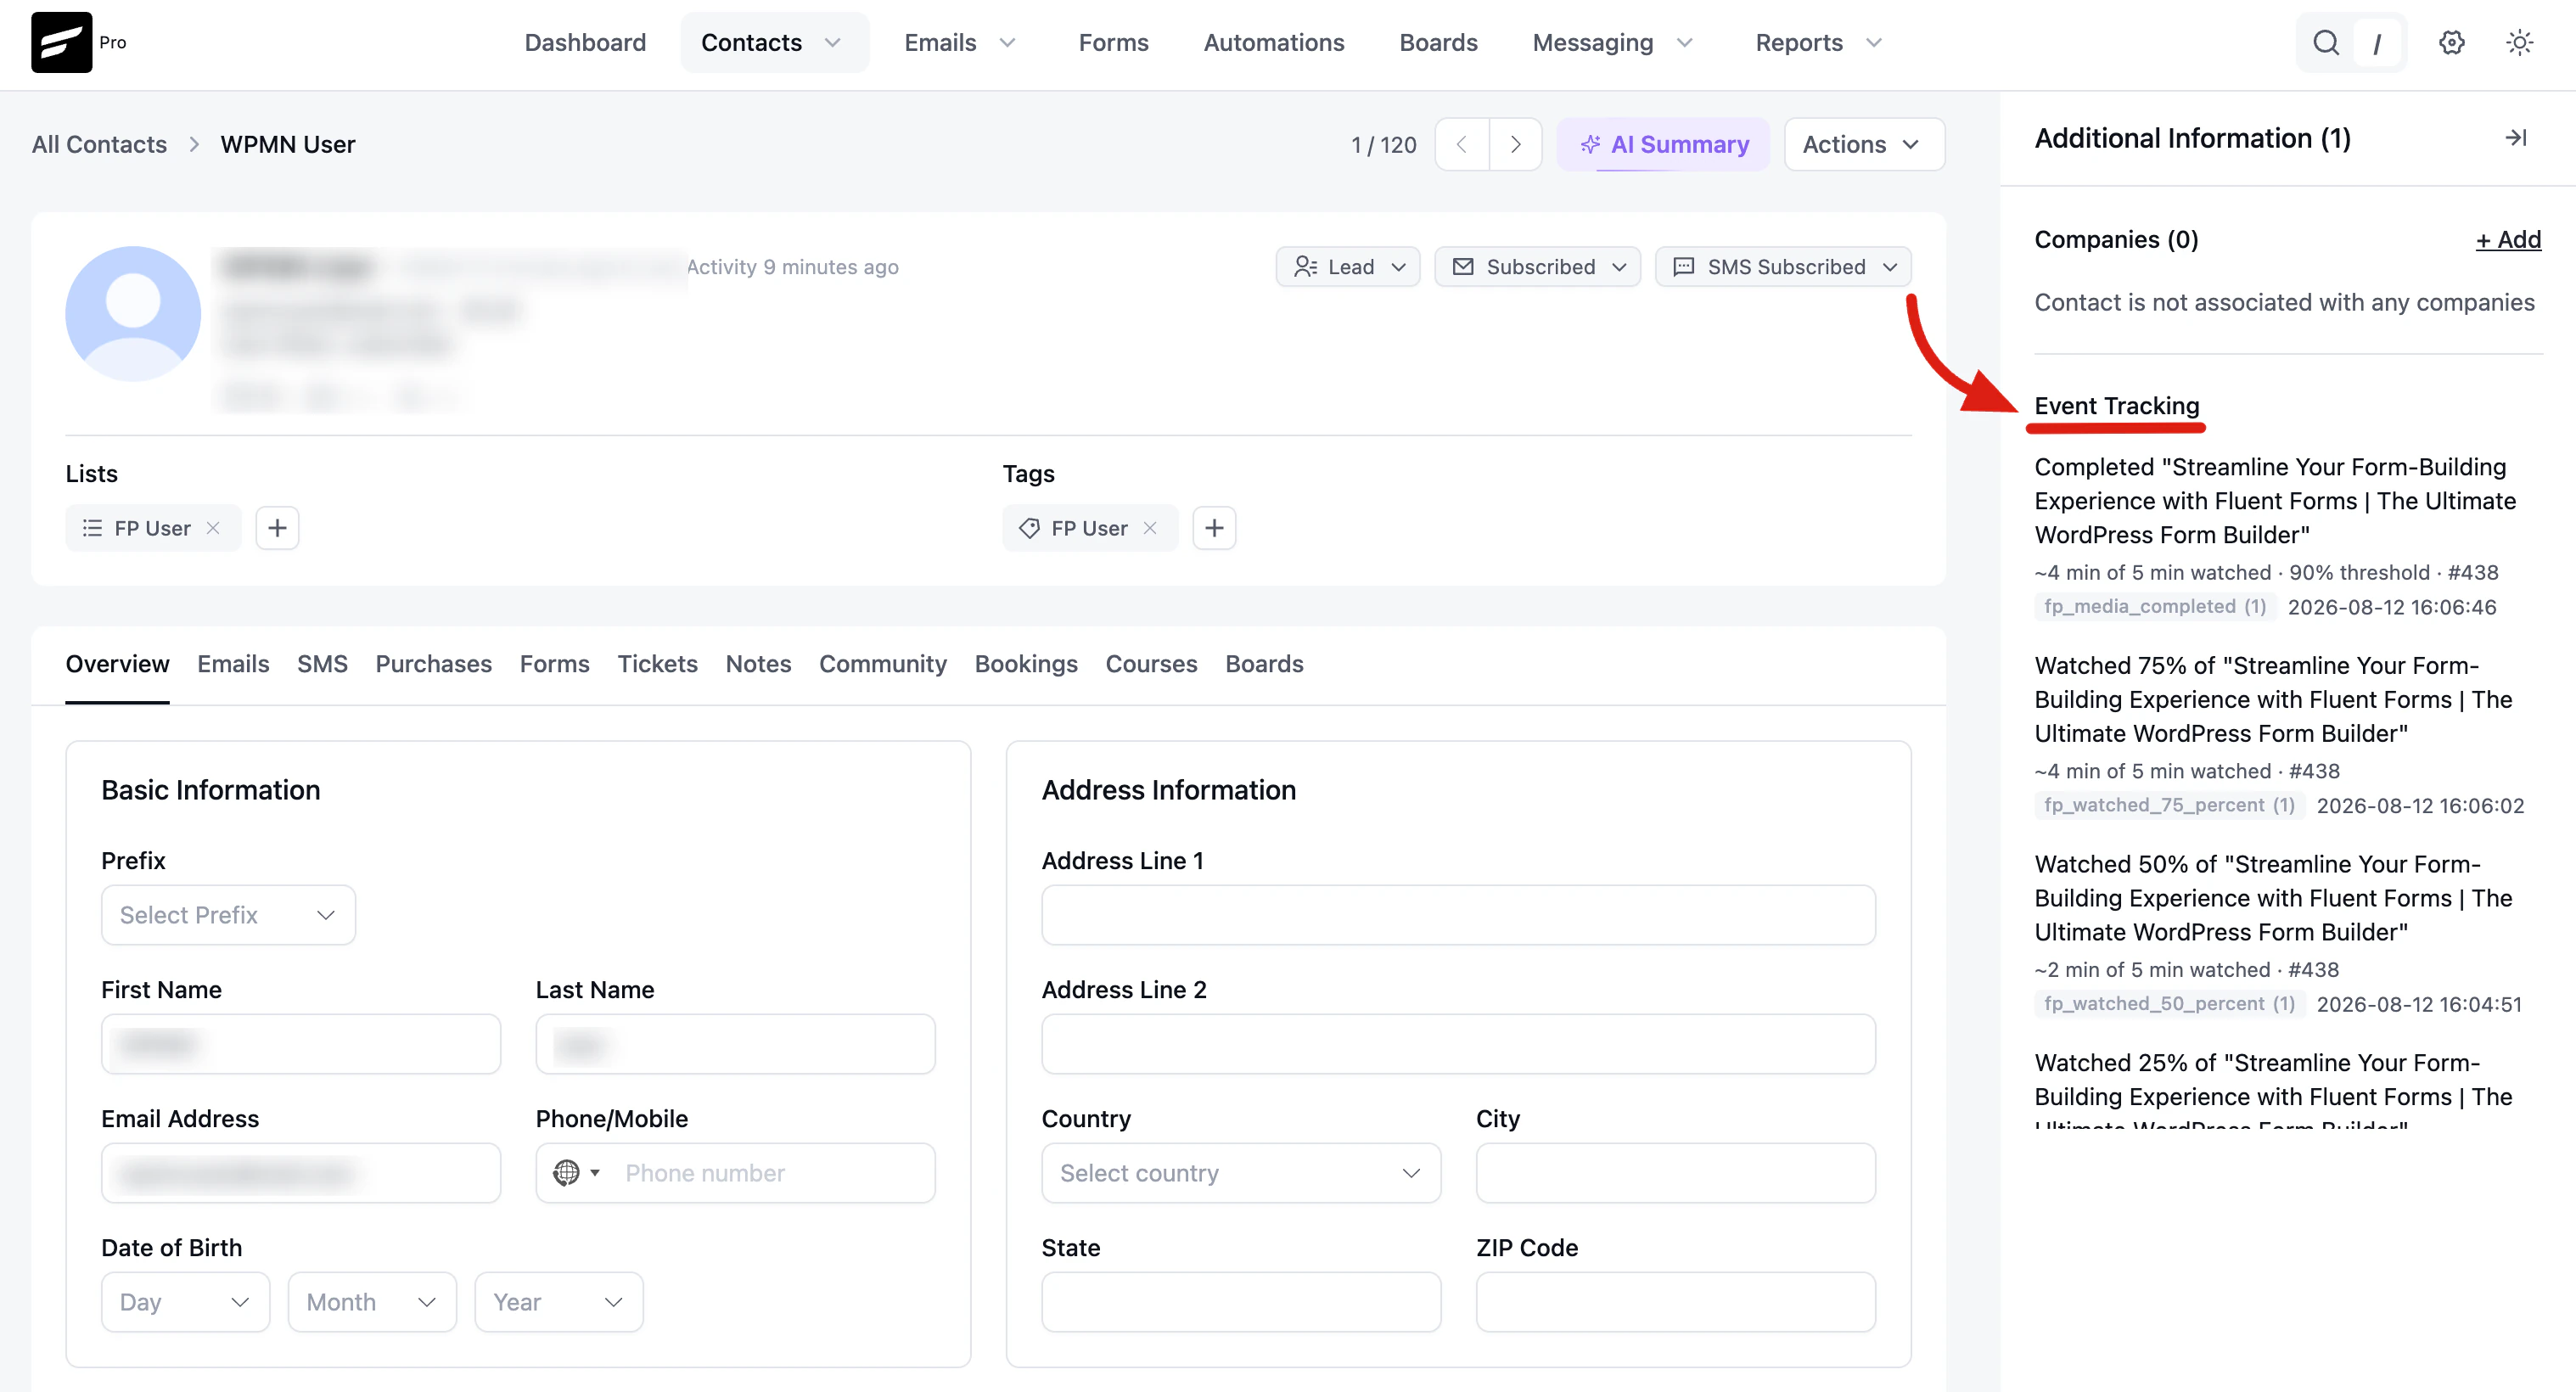The height and width of the screenshot is (1392, 2576).
Task: Switch to the Purchases tab
Action: 433,664
